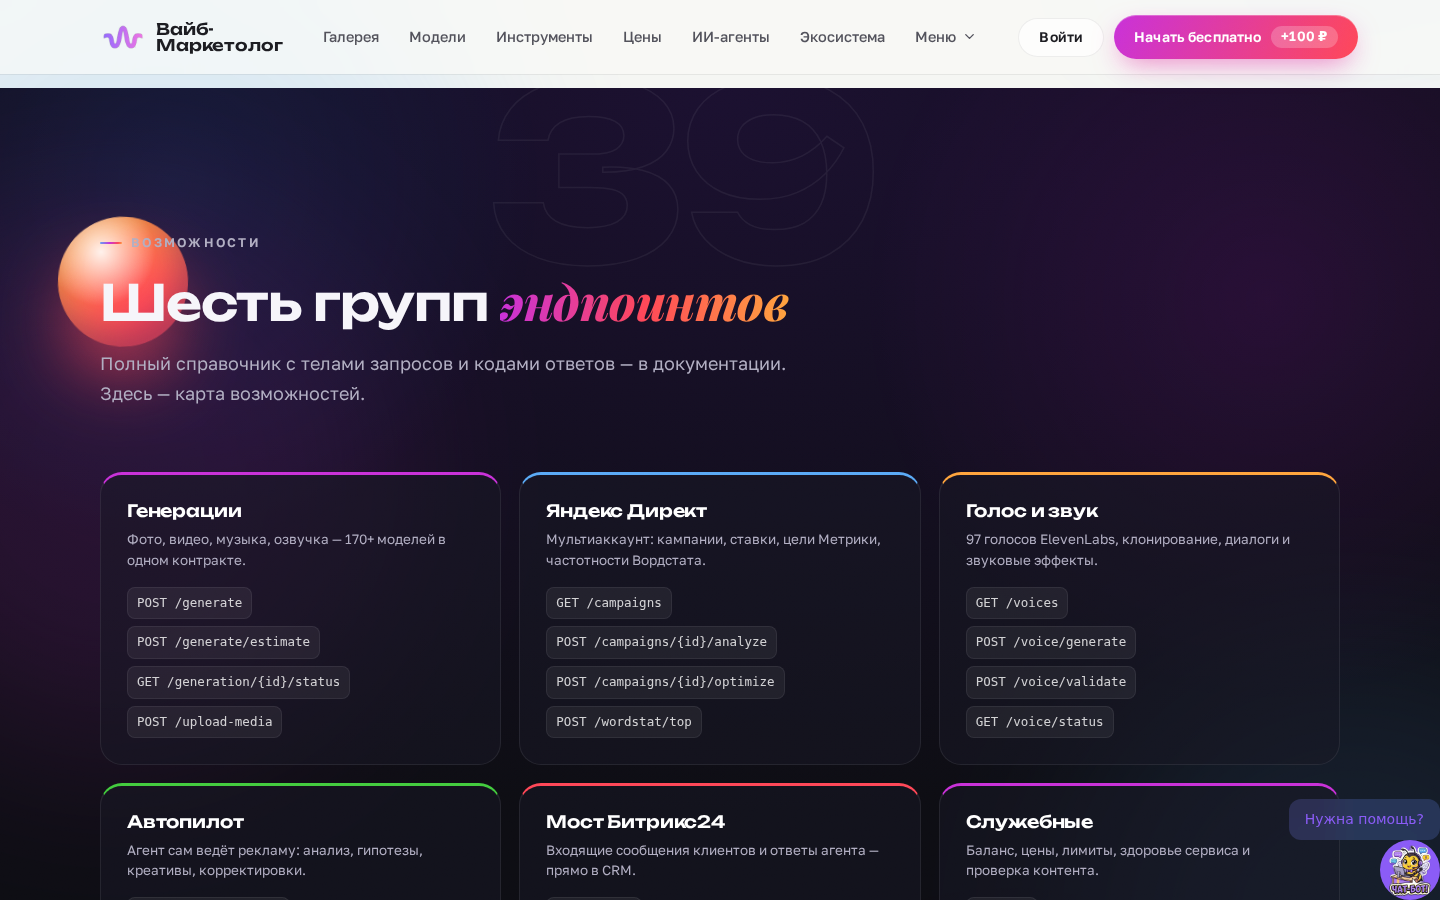Select the GET /campaigns endpoint chip
Viewport: 1440px width, 900px height.
(609, 603)
